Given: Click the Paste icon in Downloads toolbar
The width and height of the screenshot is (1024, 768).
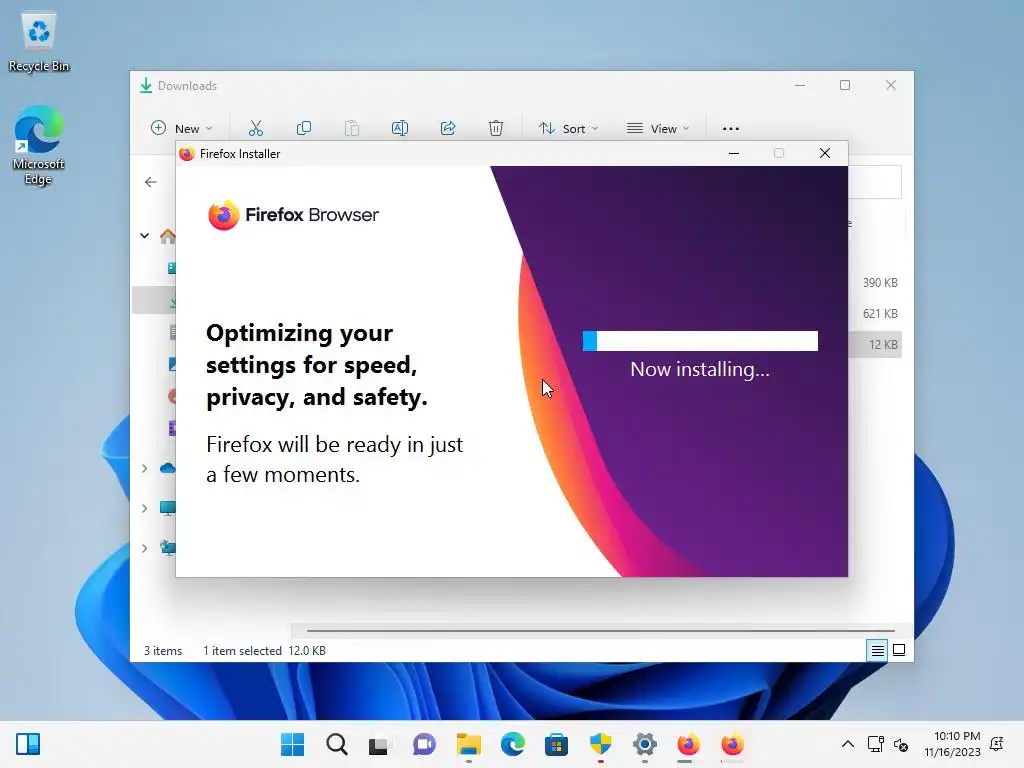Looking at the screenshot, I should [351, 128].
